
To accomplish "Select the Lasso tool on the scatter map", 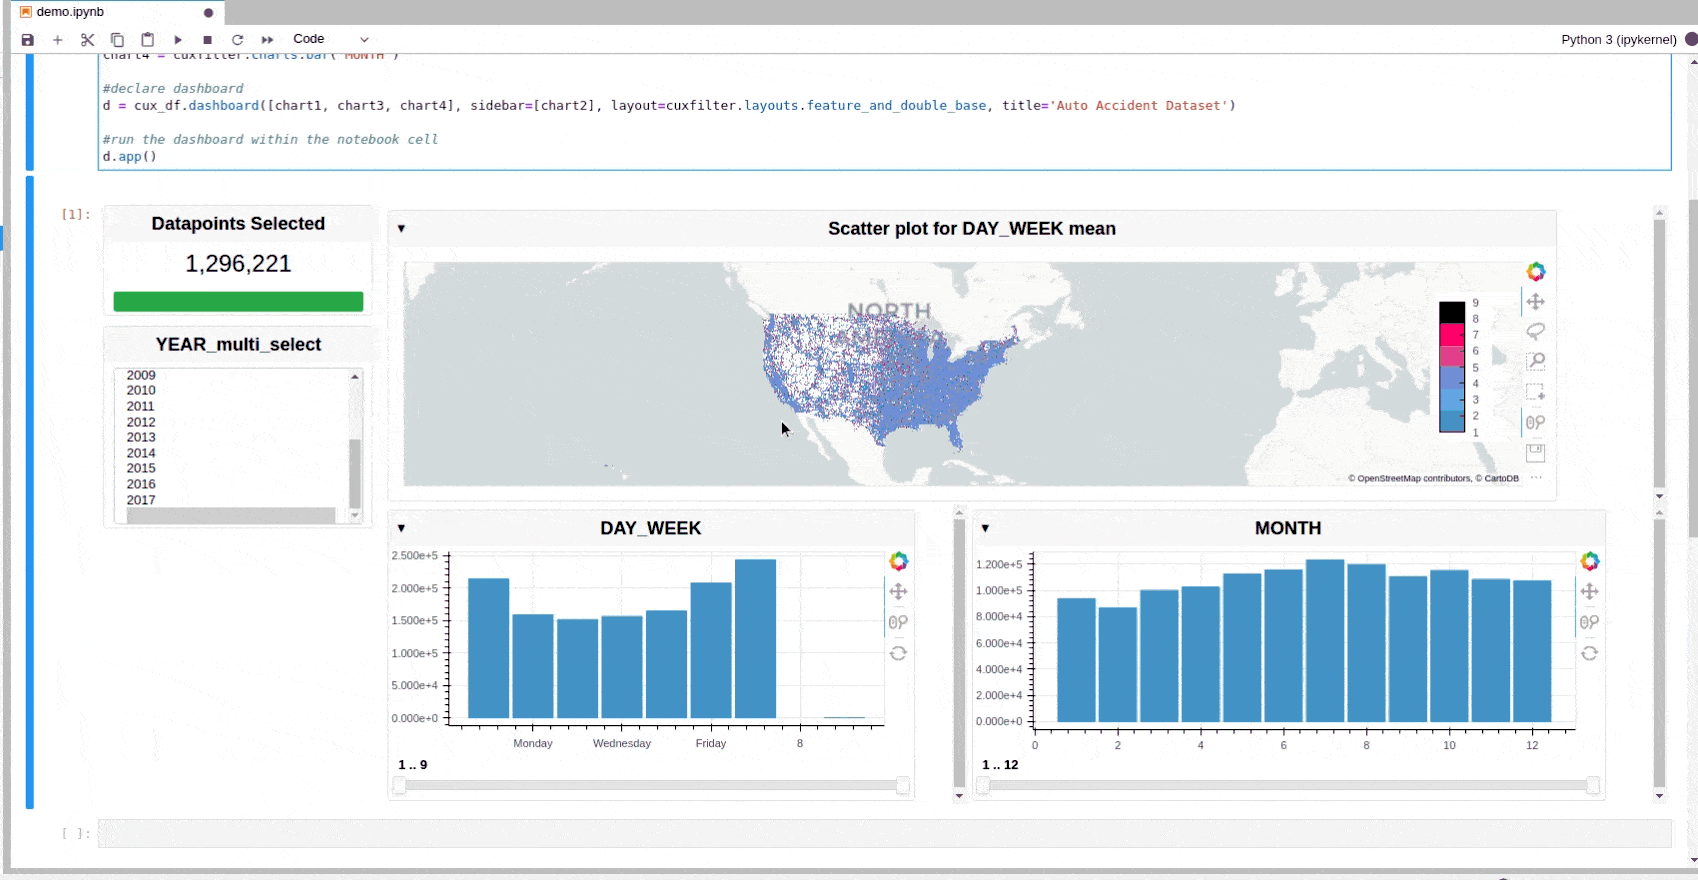I will pos(1536,331).
